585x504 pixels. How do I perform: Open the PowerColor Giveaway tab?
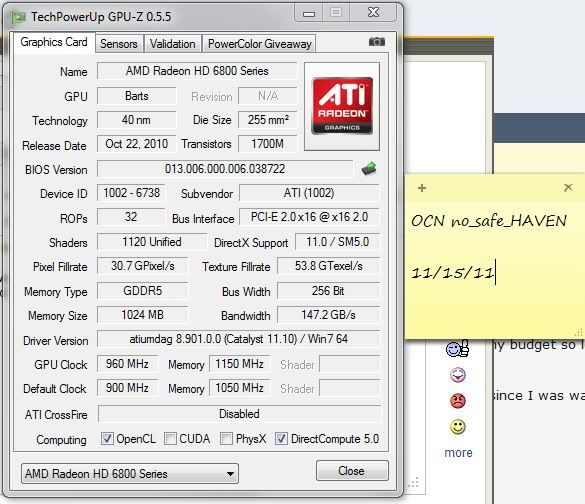(259, 44)
